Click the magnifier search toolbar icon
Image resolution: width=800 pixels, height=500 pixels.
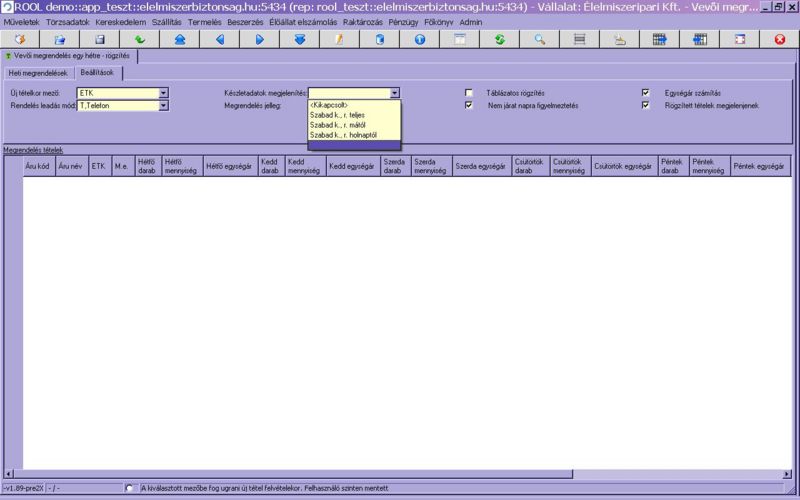point(539,39)
